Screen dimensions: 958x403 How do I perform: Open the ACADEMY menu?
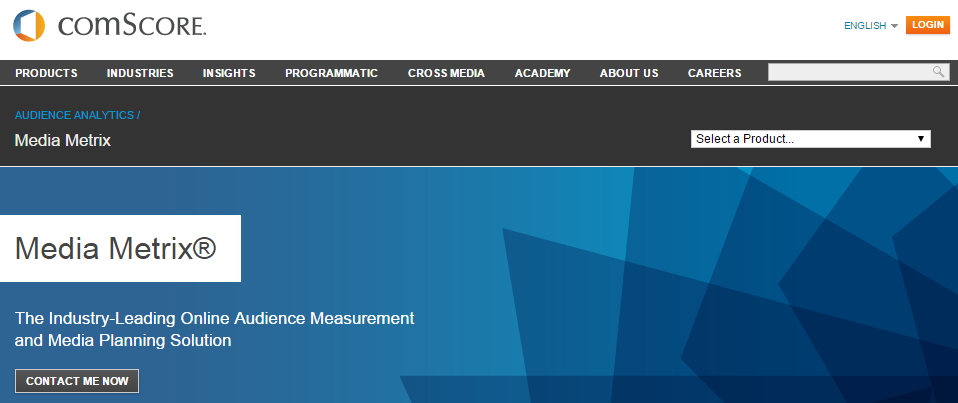coord(543,73)
